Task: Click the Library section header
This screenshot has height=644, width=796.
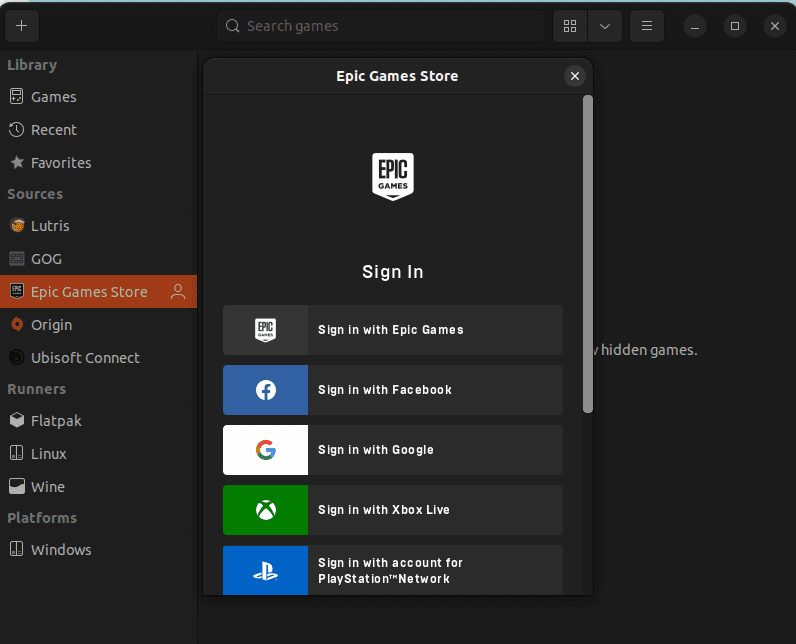Action: point(32,65)
